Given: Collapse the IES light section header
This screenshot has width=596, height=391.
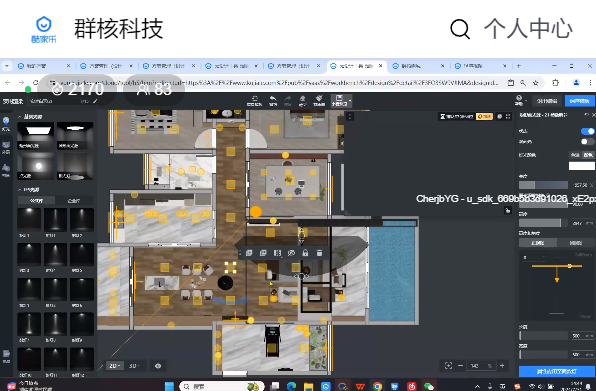Looking at the screenshot, I should (29, 190).
